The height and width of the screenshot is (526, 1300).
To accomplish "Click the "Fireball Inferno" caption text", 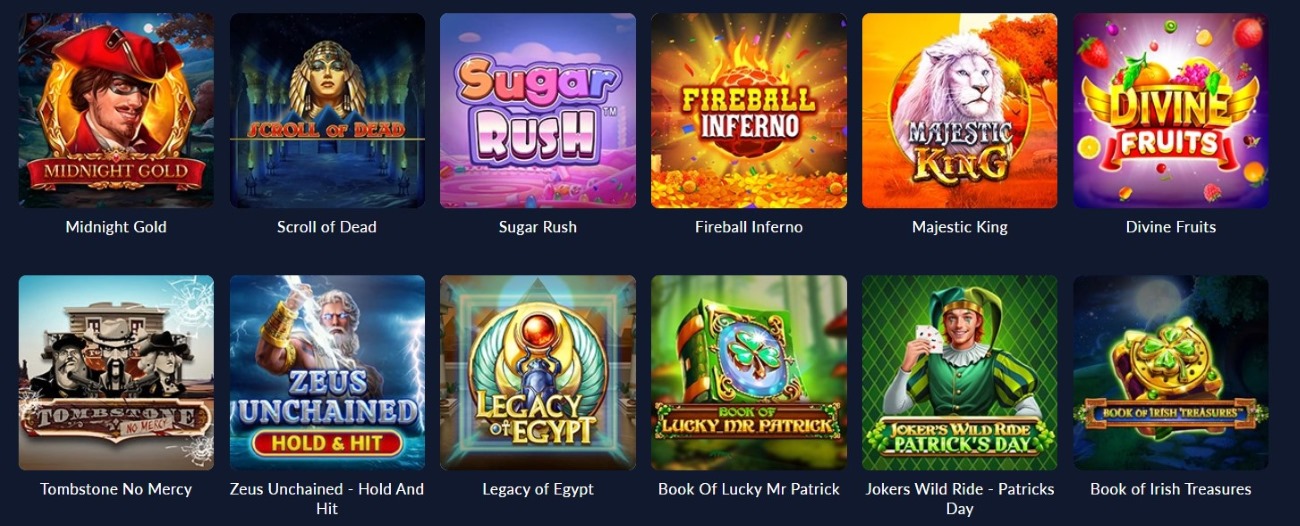I will click(x=749, y=227).
